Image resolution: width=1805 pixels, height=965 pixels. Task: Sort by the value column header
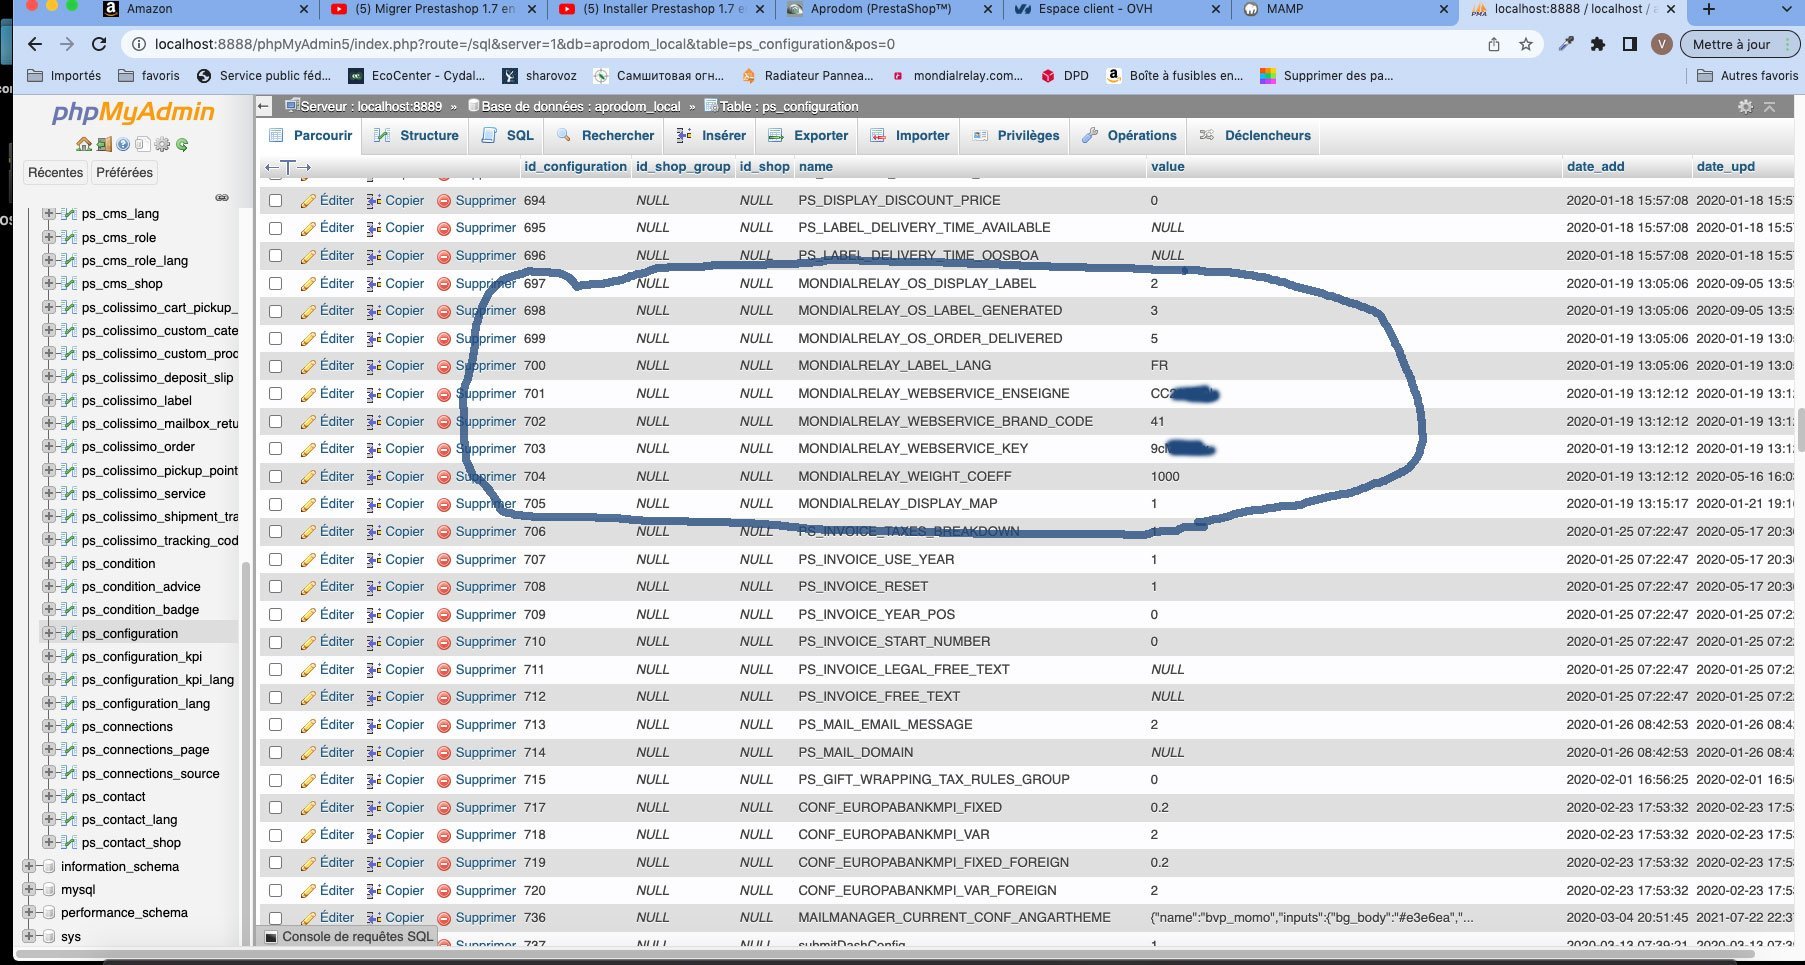pos(1167,167)
